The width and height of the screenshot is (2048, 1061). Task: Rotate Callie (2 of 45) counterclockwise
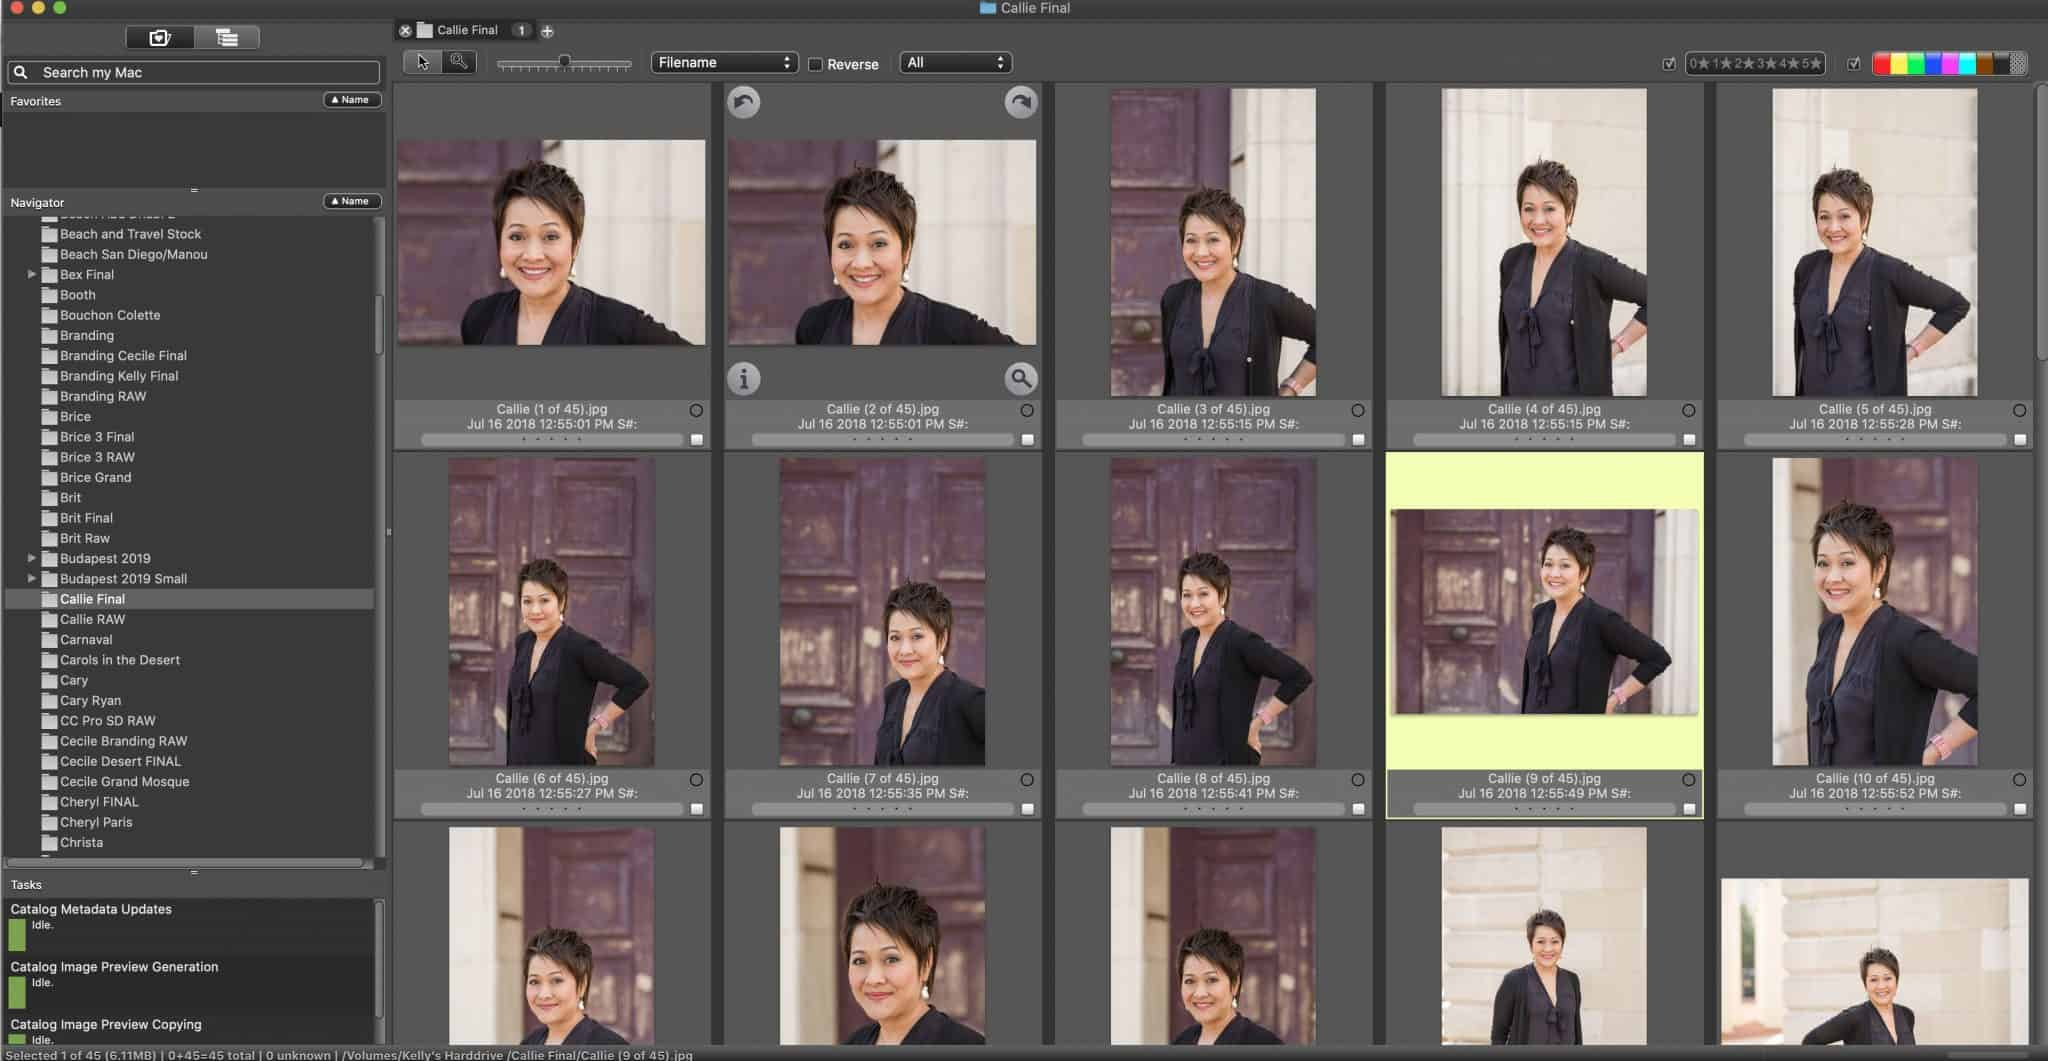743,101
